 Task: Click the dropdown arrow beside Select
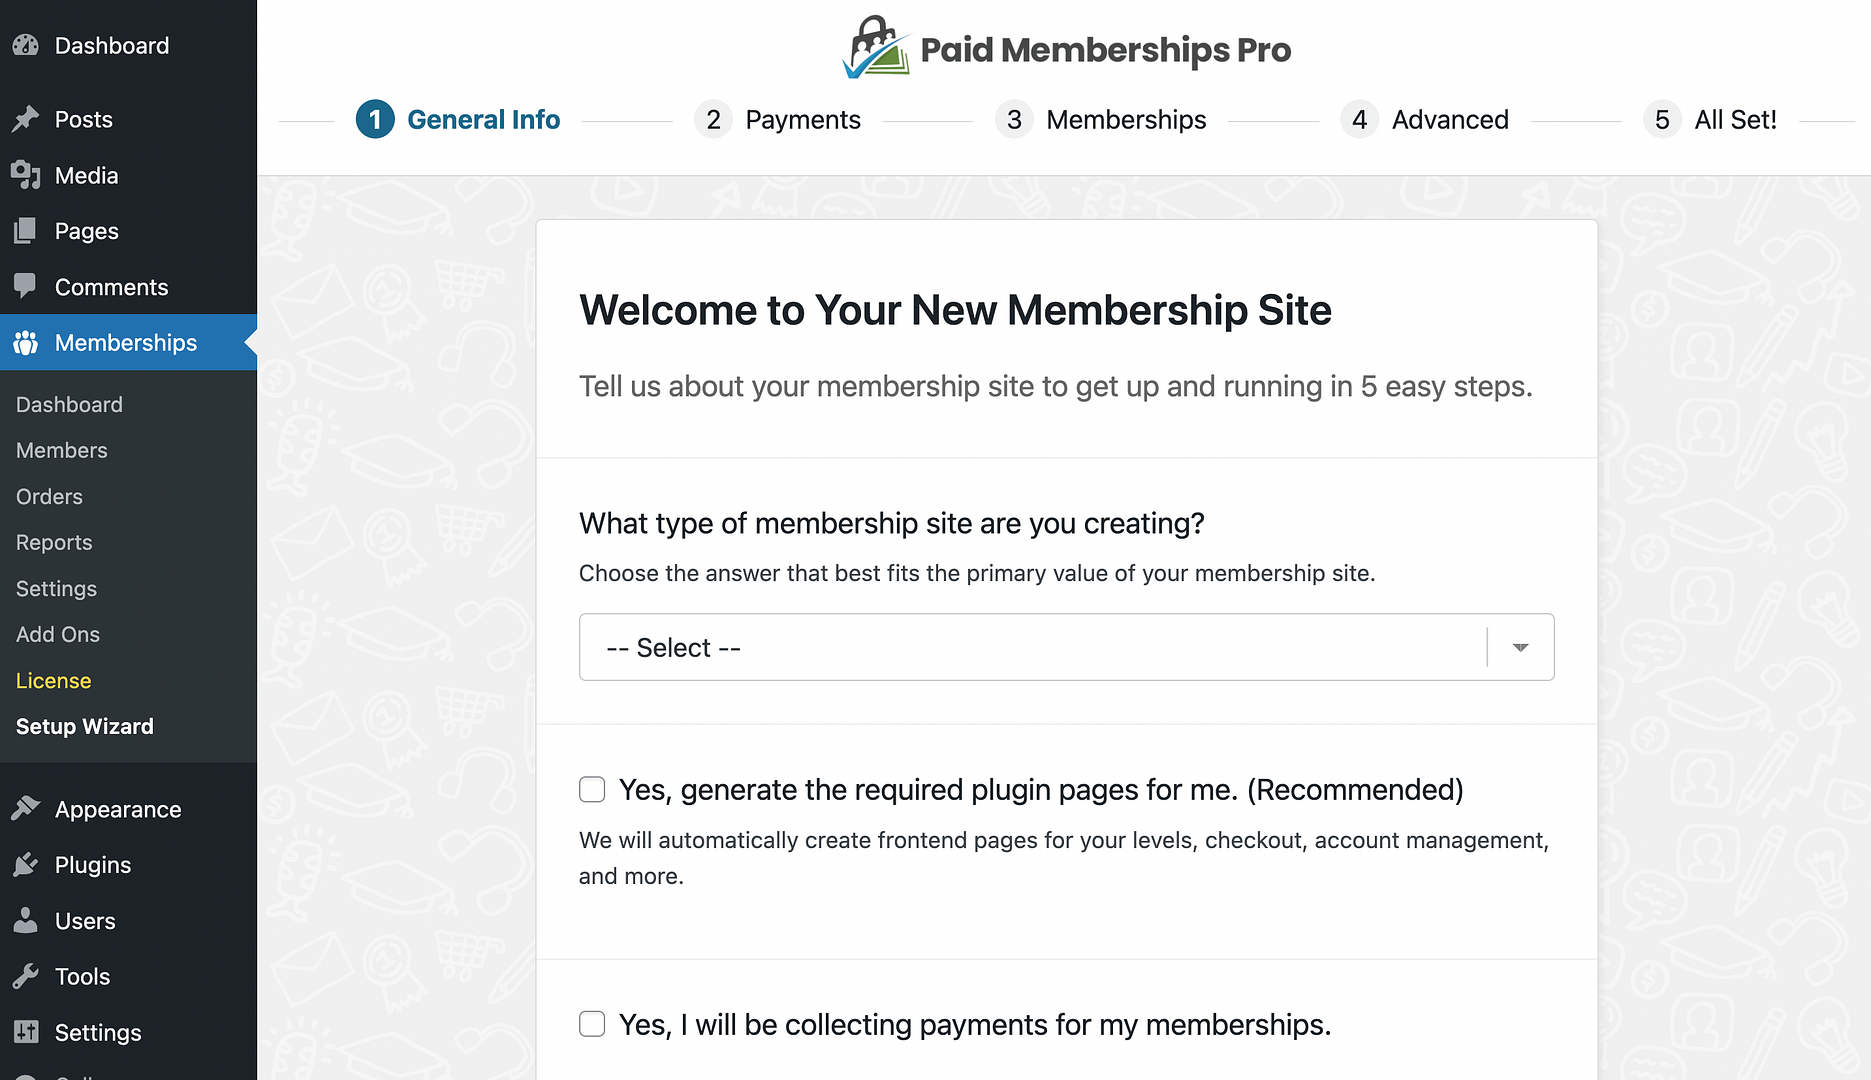[x=1519, y=647]
